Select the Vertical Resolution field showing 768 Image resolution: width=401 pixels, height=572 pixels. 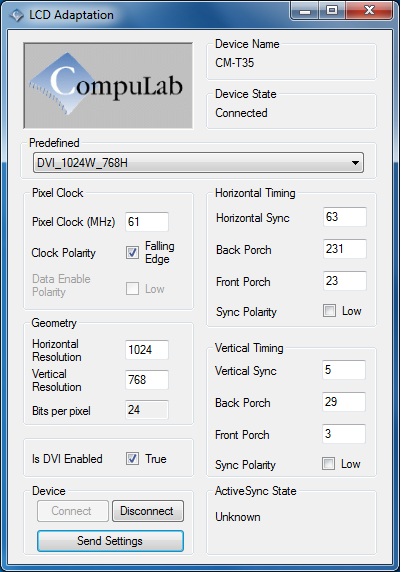click(x=147, y=380)
